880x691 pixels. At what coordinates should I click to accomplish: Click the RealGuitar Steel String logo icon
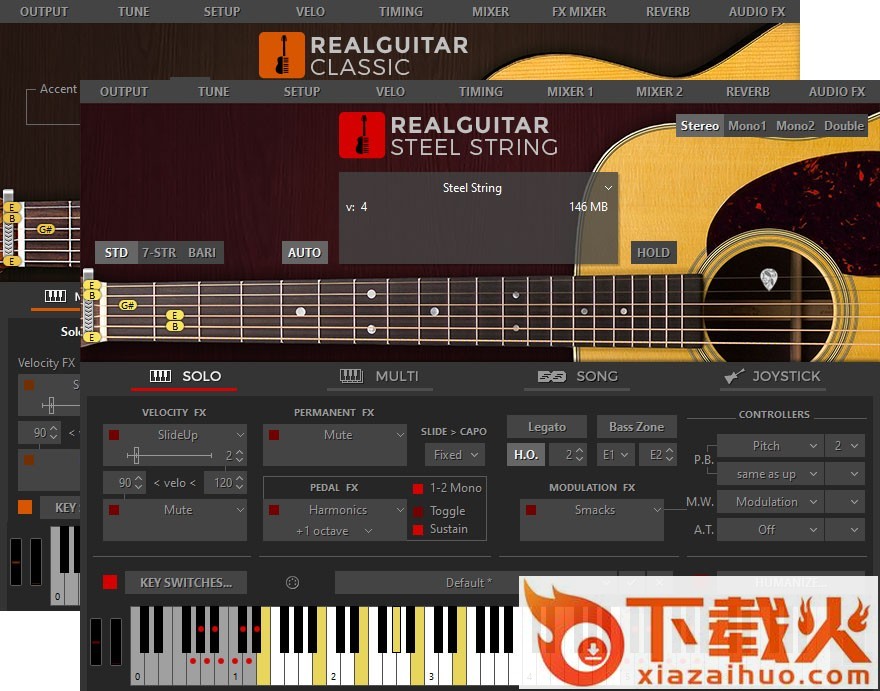tap(362, 135)
